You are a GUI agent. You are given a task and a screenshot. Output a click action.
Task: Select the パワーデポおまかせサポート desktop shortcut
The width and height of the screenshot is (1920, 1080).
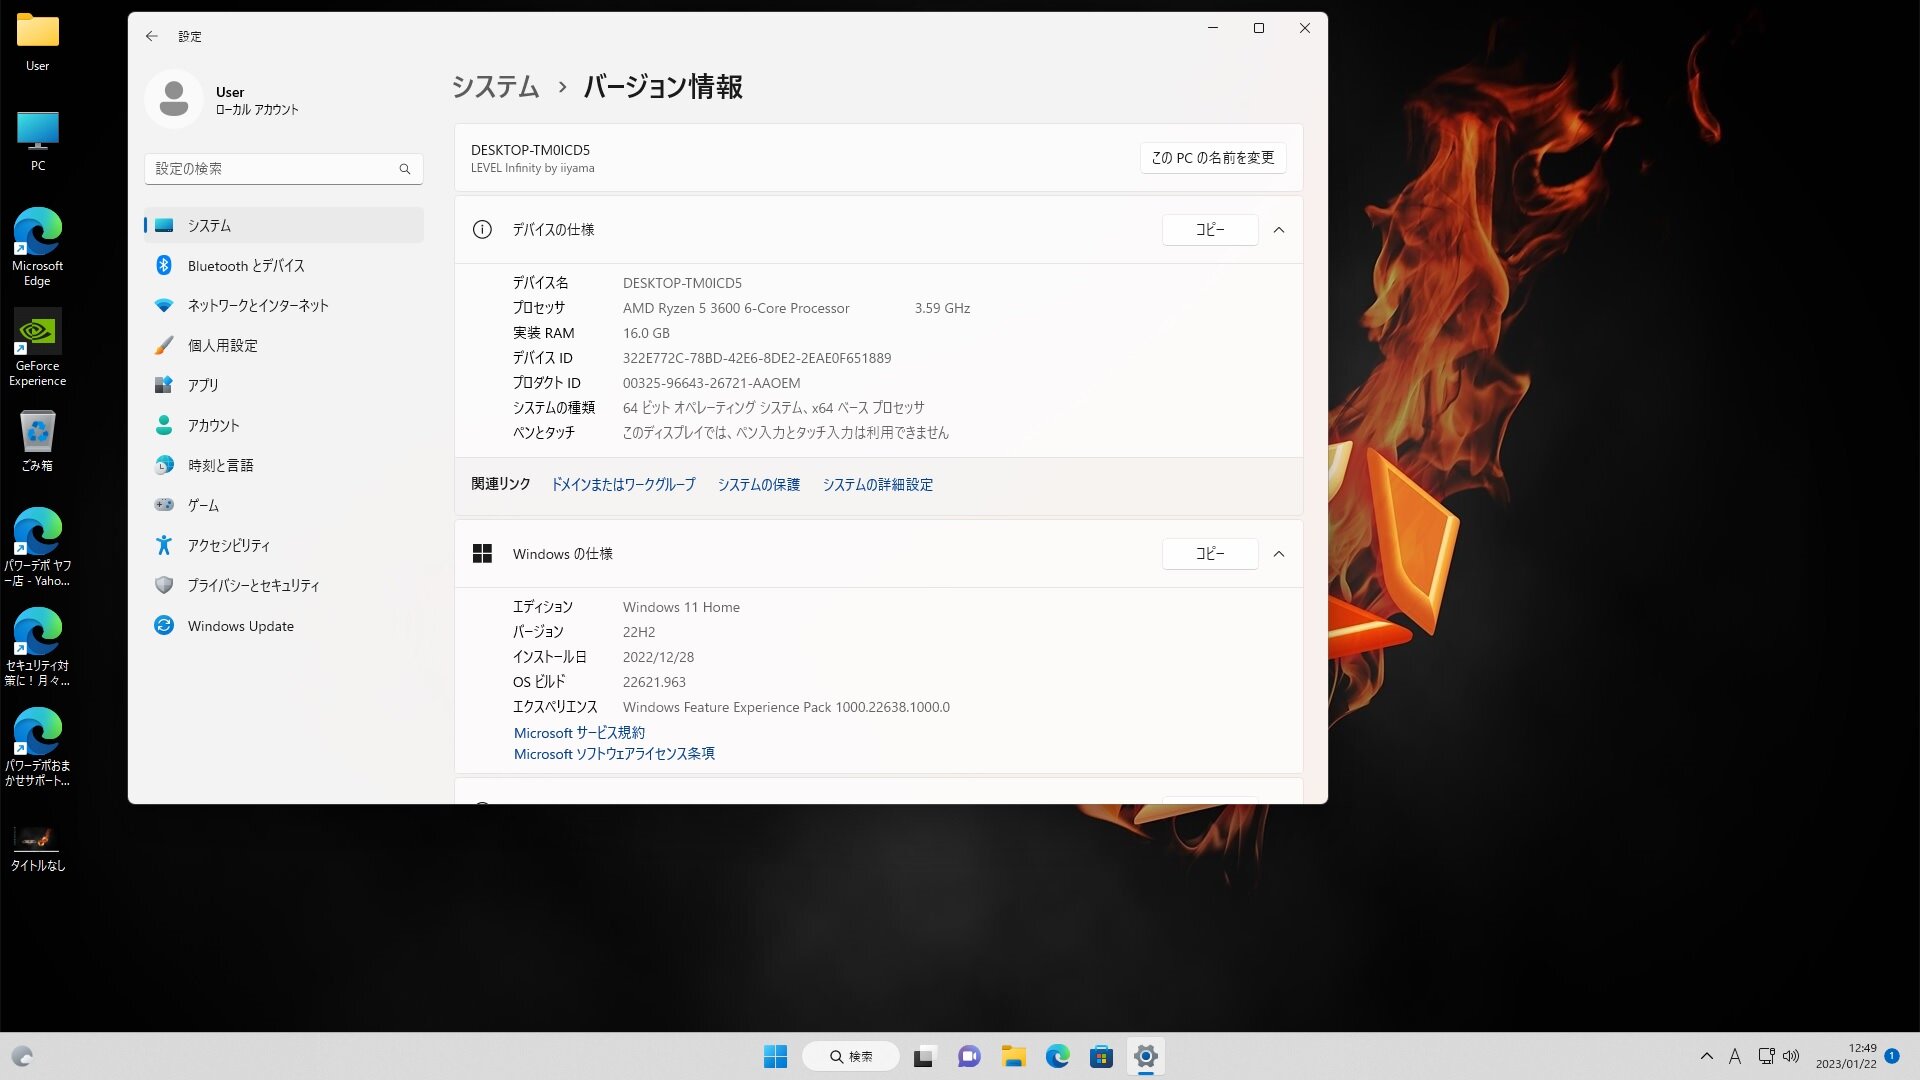click(x=38, y=747)
